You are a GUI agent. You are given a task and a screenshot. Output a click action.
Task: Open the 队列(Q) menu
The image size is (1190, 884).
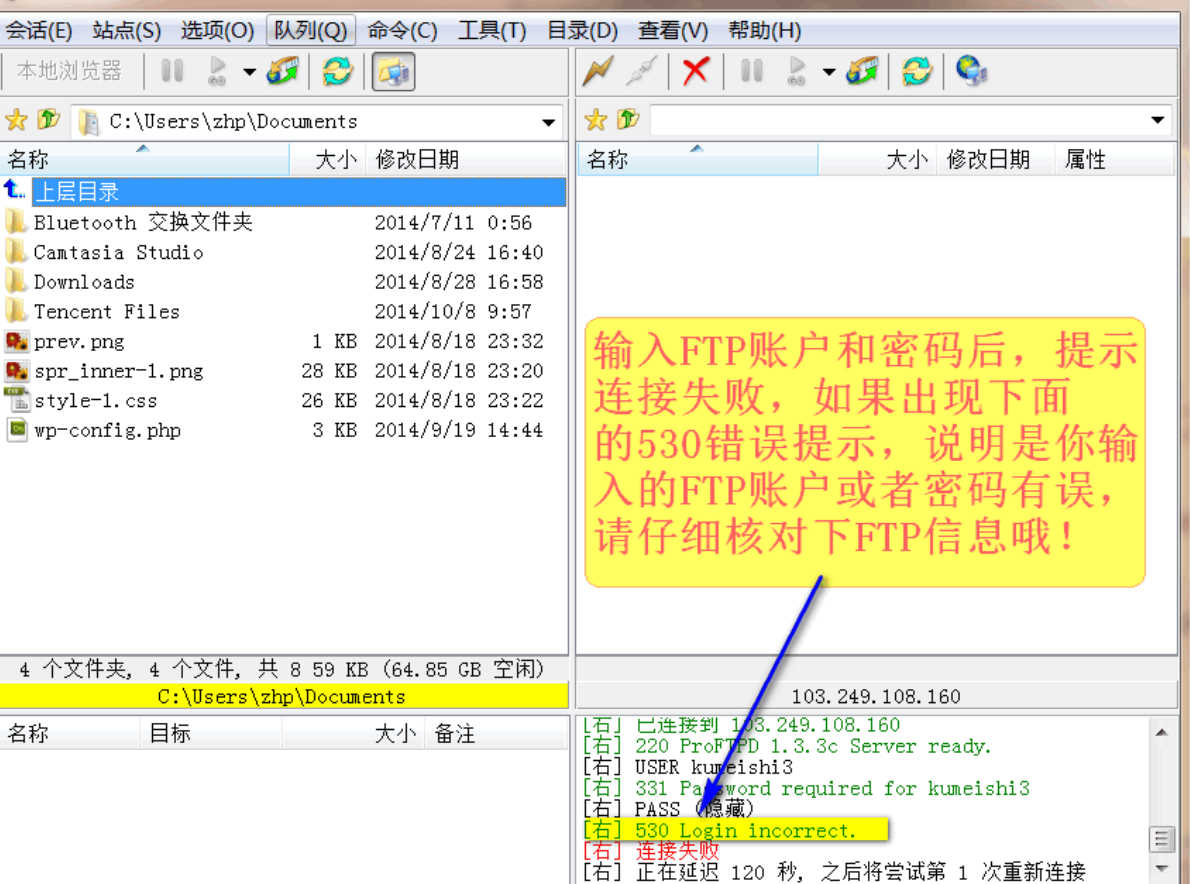pyautogui.click(x=311, y=30)
